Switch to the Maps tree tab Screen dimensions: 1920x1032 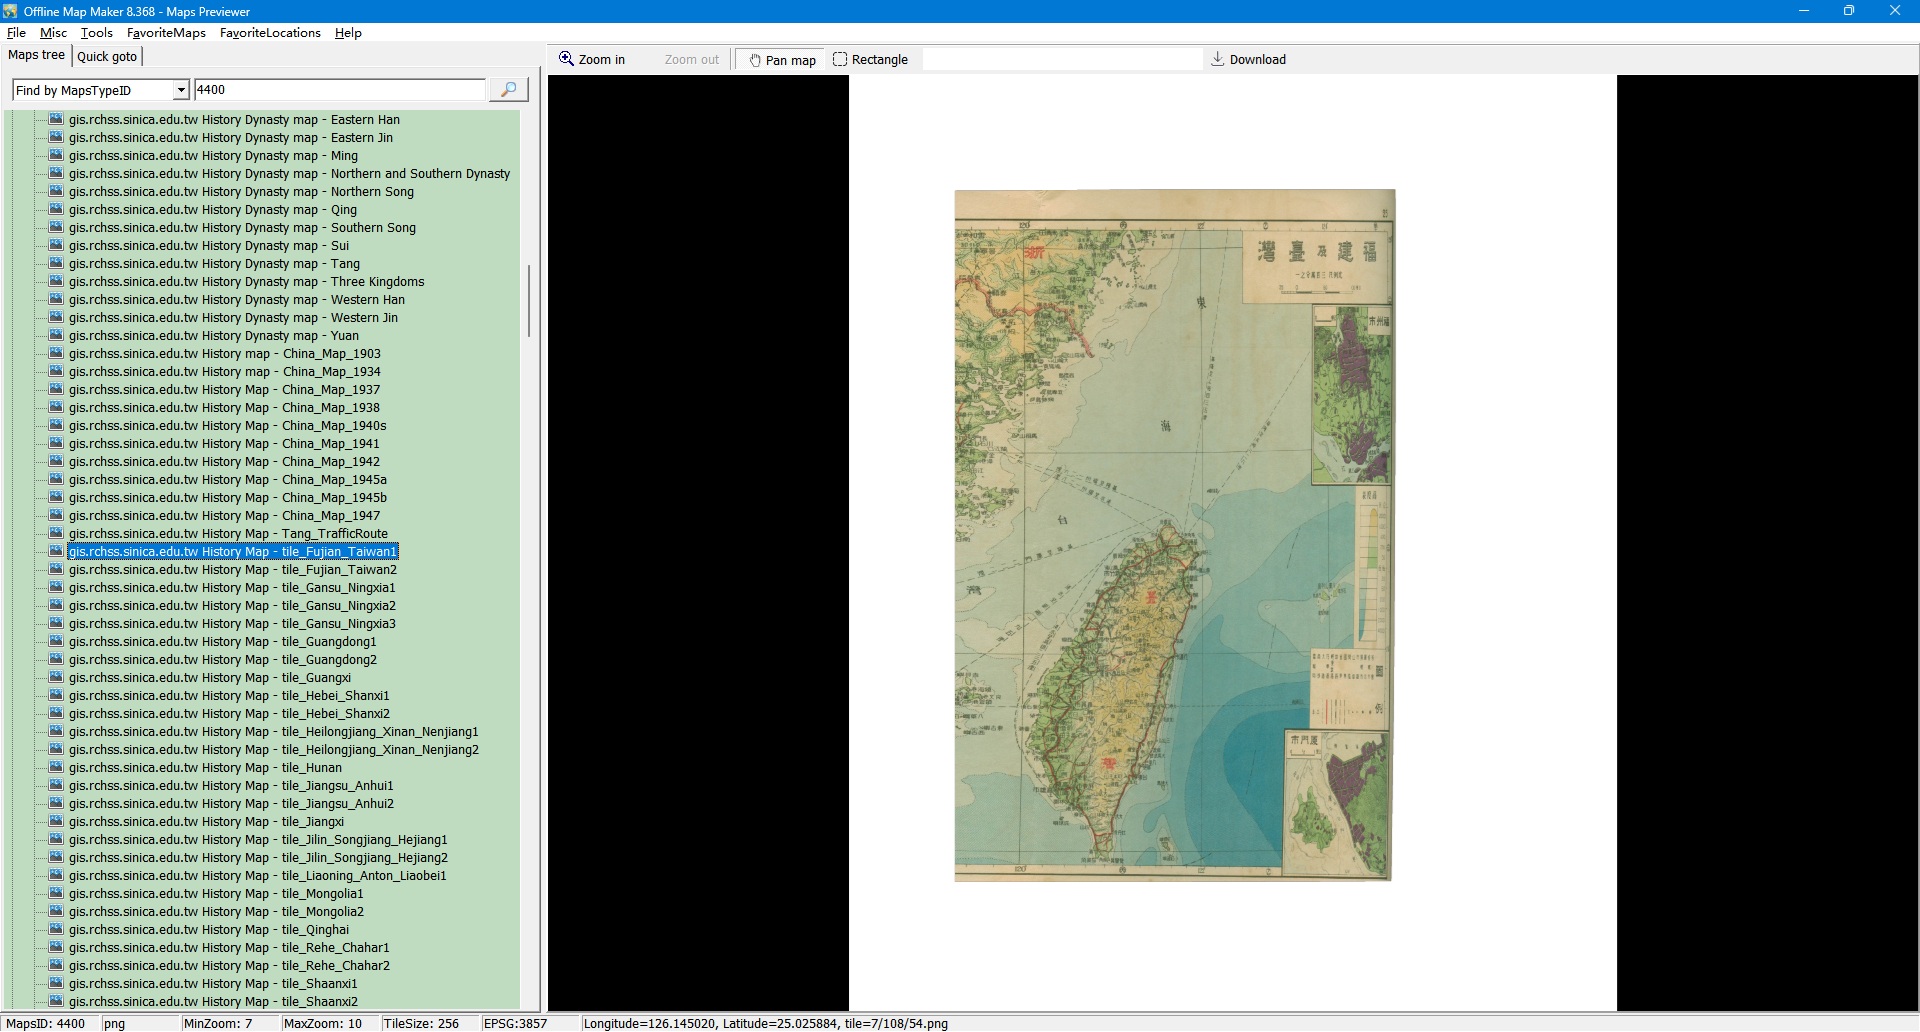[x=36, y=55]
